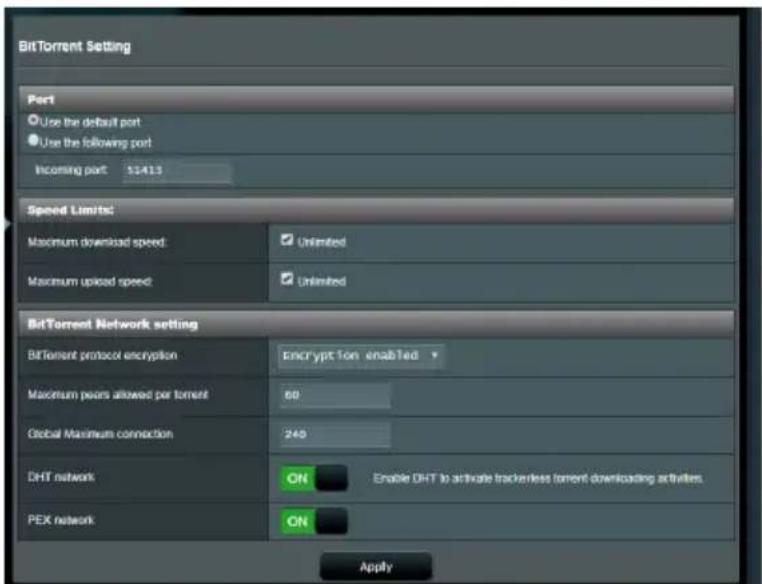Click the Maximum upload speed label
Image resolution: width=762 pixels, height=584 pixels.
click(90, 281)
